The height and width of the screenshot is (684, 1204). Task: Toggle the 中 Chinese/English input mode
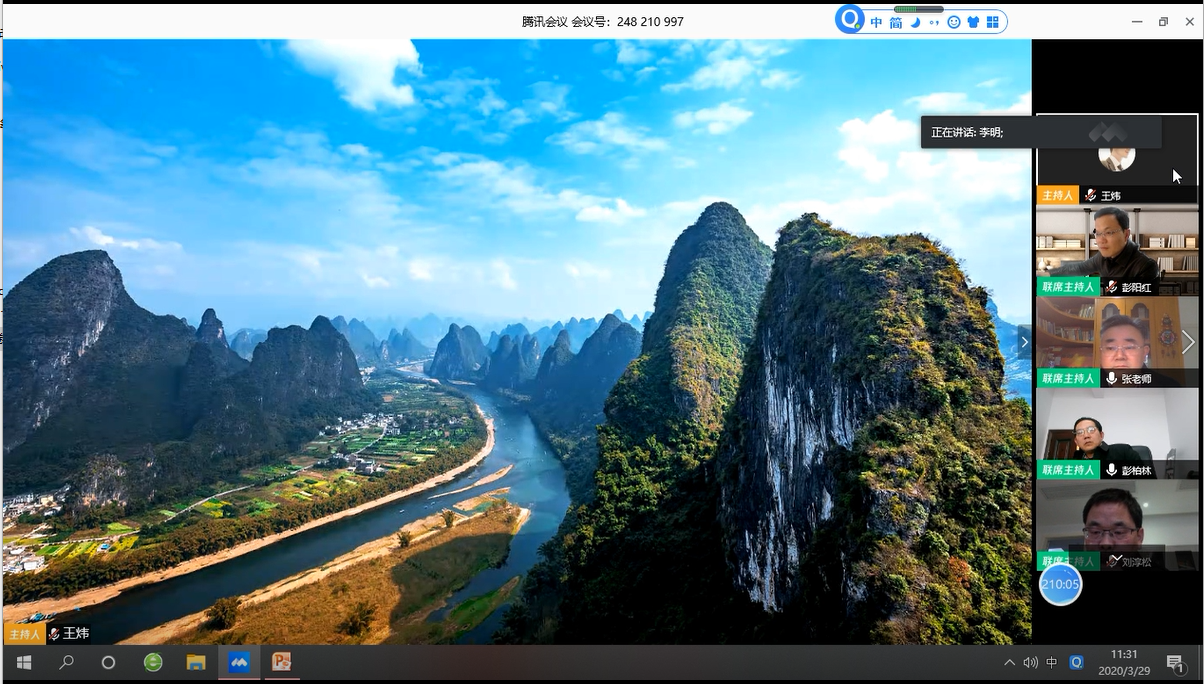[877, 22]
